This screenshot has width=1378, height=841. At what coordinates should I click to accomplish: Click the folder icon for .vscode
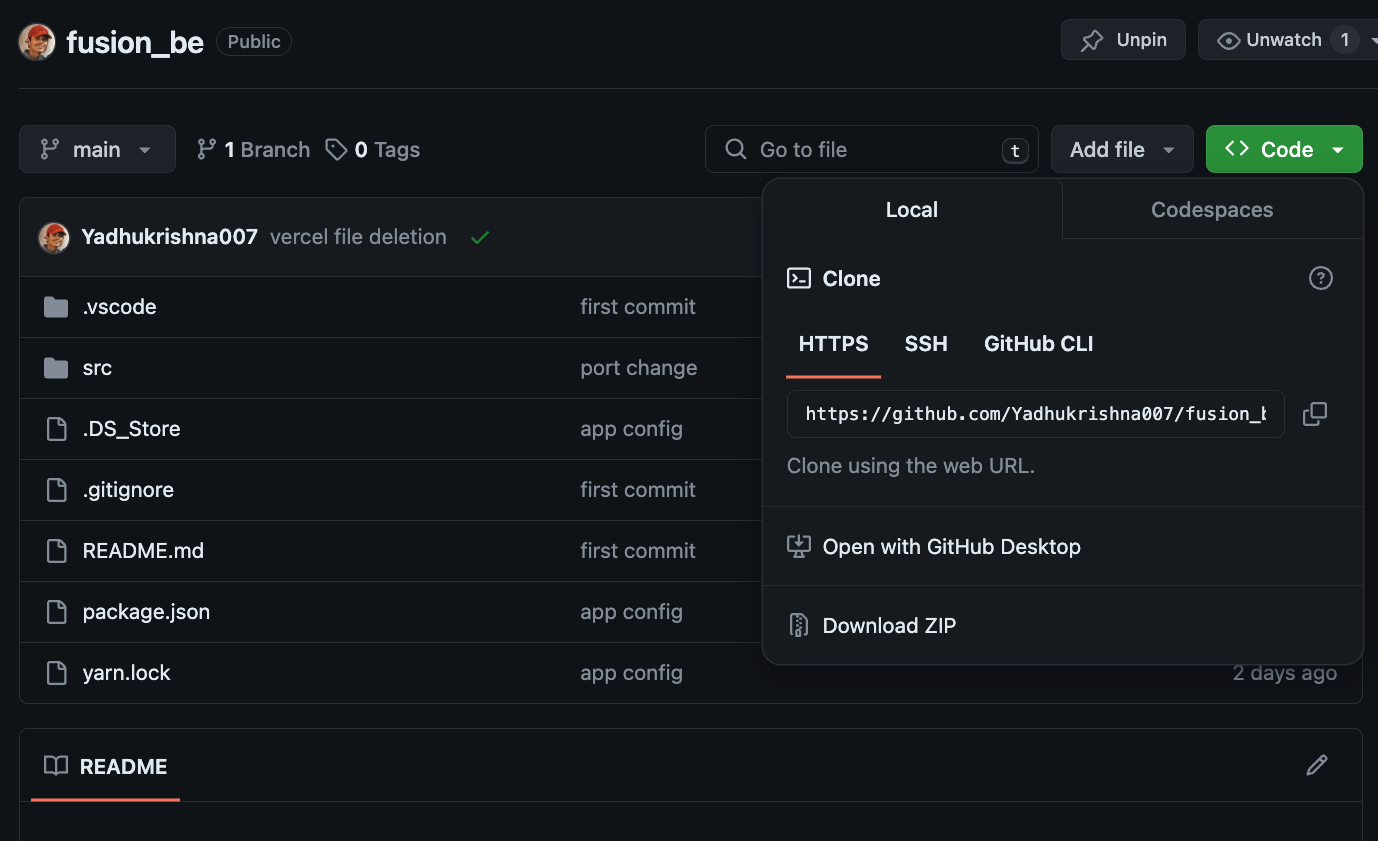pos(56,307)
